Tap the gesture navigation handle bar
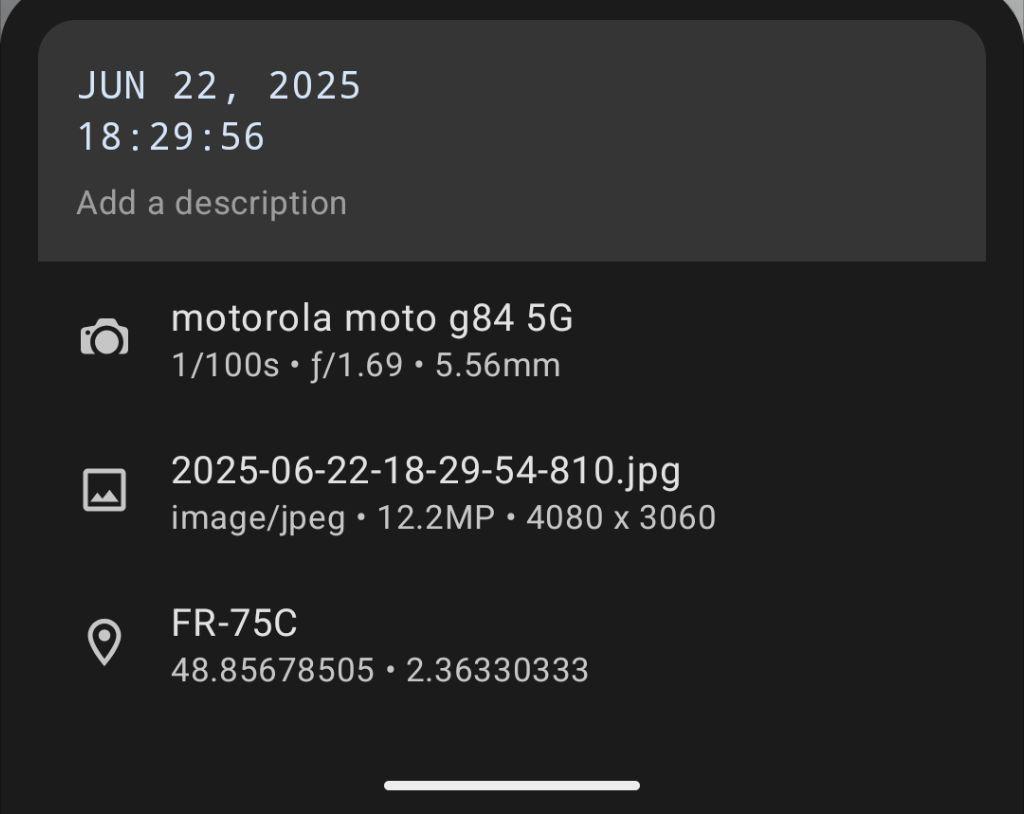1024x814 pixels. click(512, 785)
